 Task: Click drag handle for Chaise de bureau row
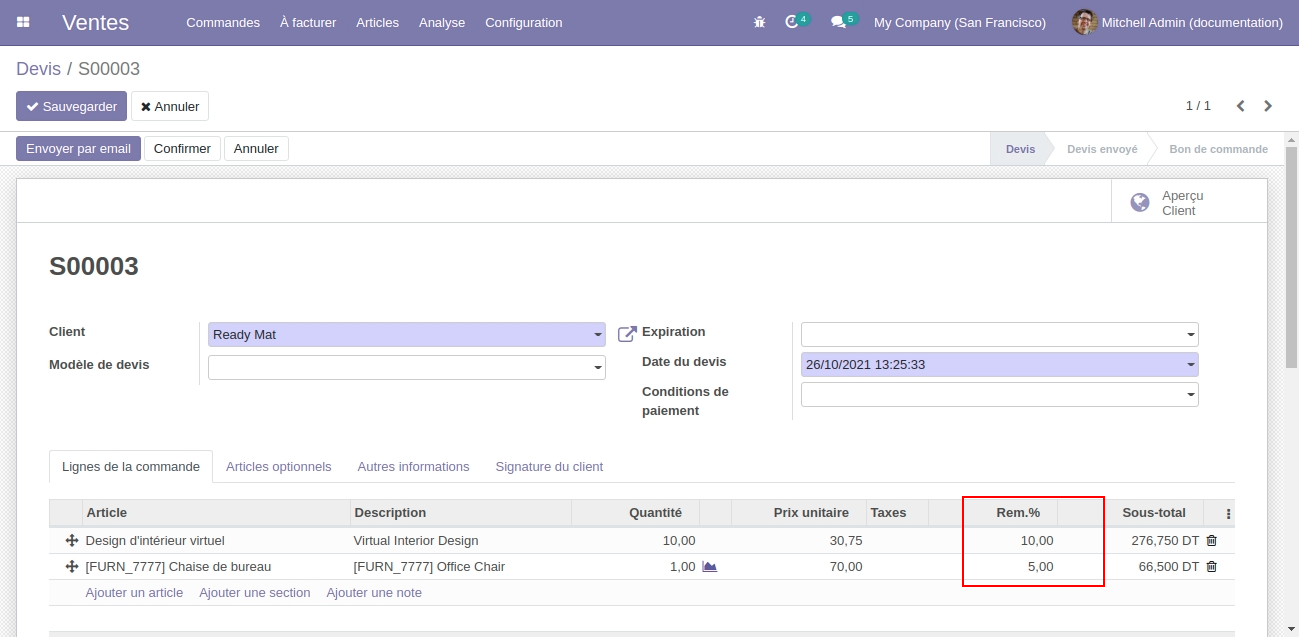71,567
